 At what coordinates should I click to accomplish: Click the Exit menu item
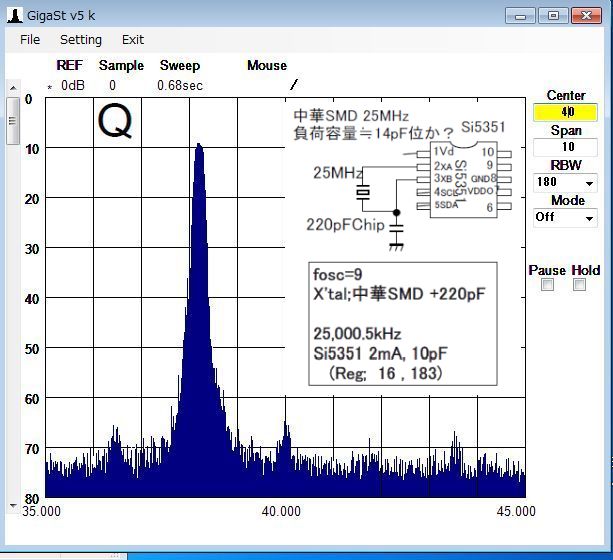click(x=133, y=39)
